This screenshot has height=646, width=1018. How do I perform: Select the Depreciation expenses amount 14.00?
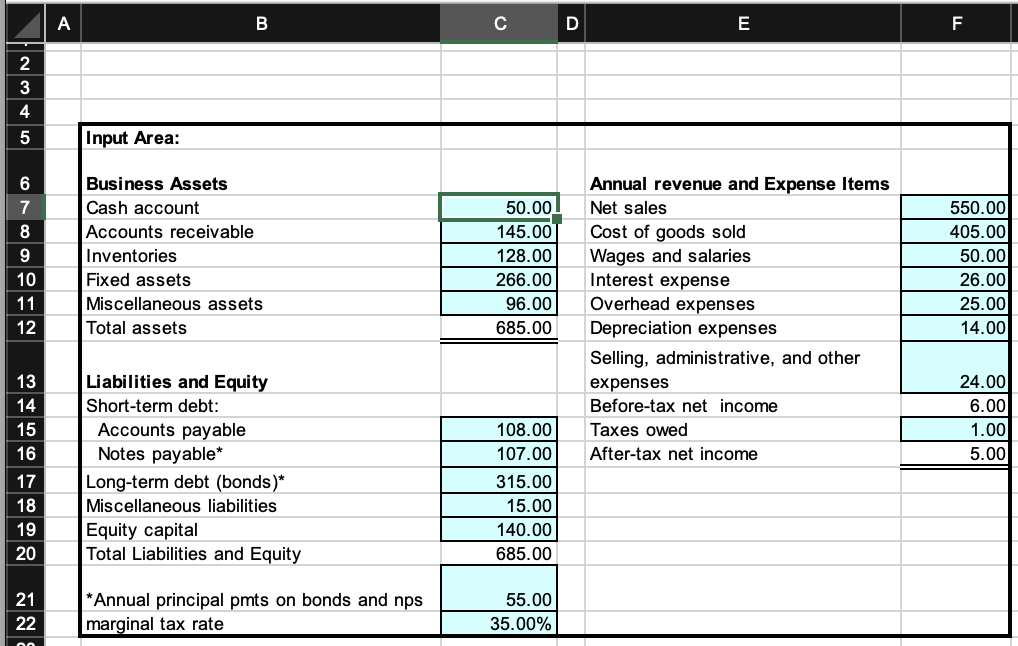point(954,328)
